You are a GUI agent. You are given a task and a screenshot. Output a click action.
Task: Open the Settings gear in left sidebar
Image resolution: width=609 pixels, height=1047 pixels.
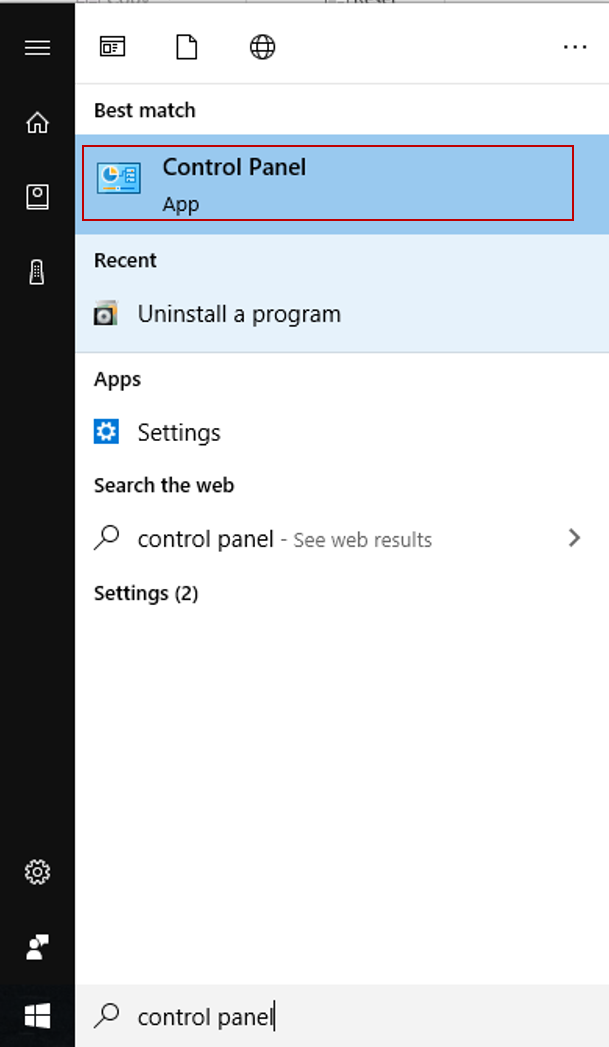coord(37,871)
